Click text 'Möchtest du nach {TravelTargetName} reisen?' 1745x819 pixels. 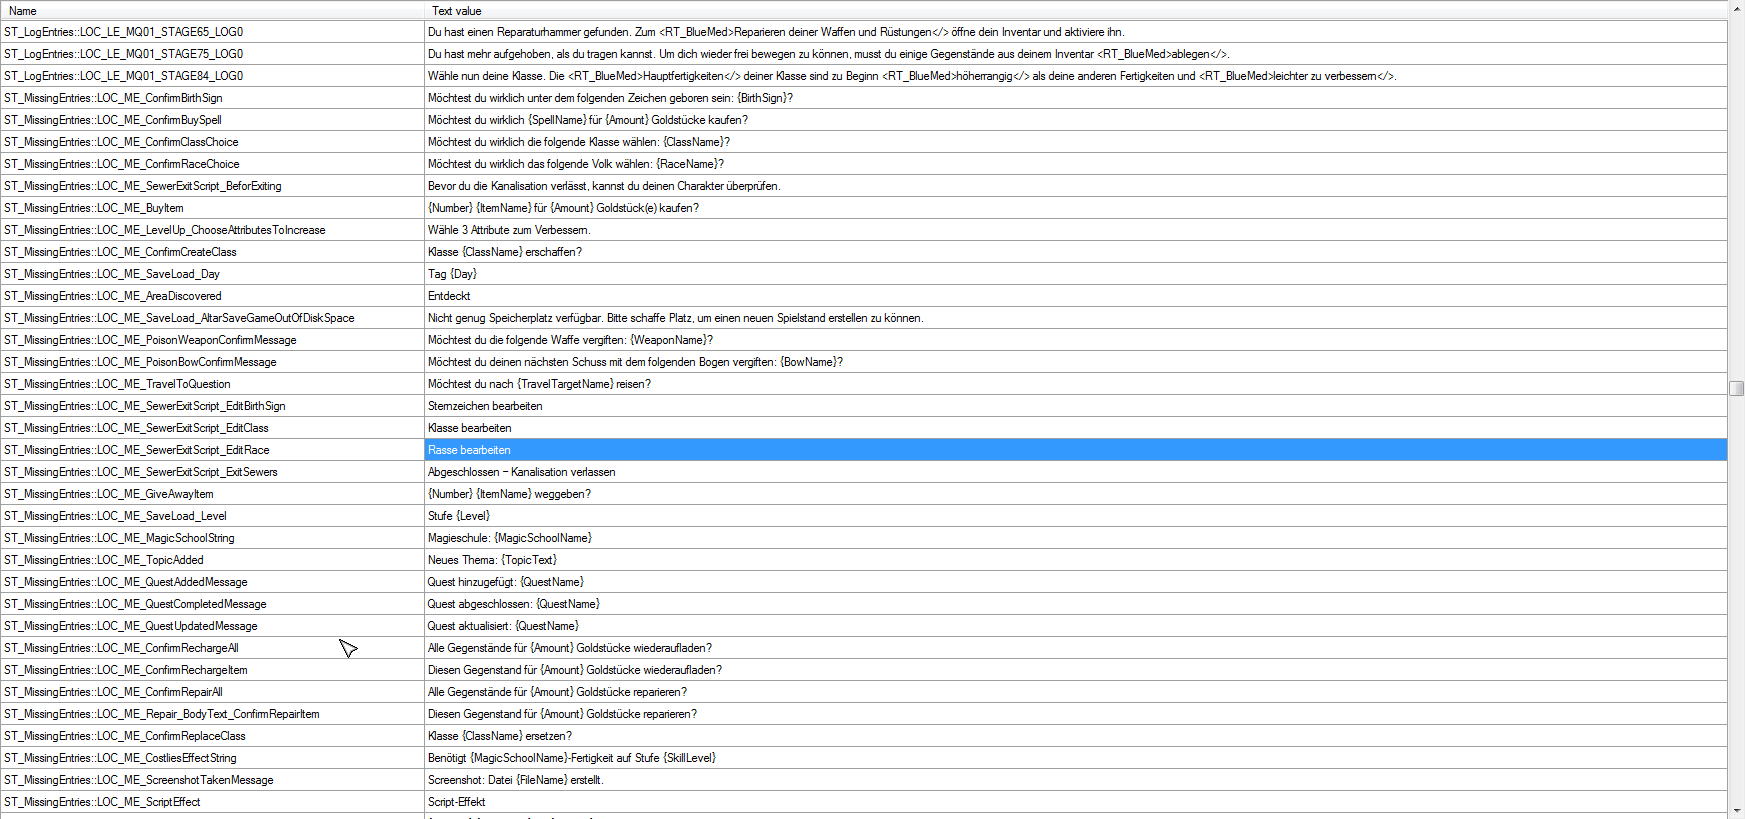[539, 384]
